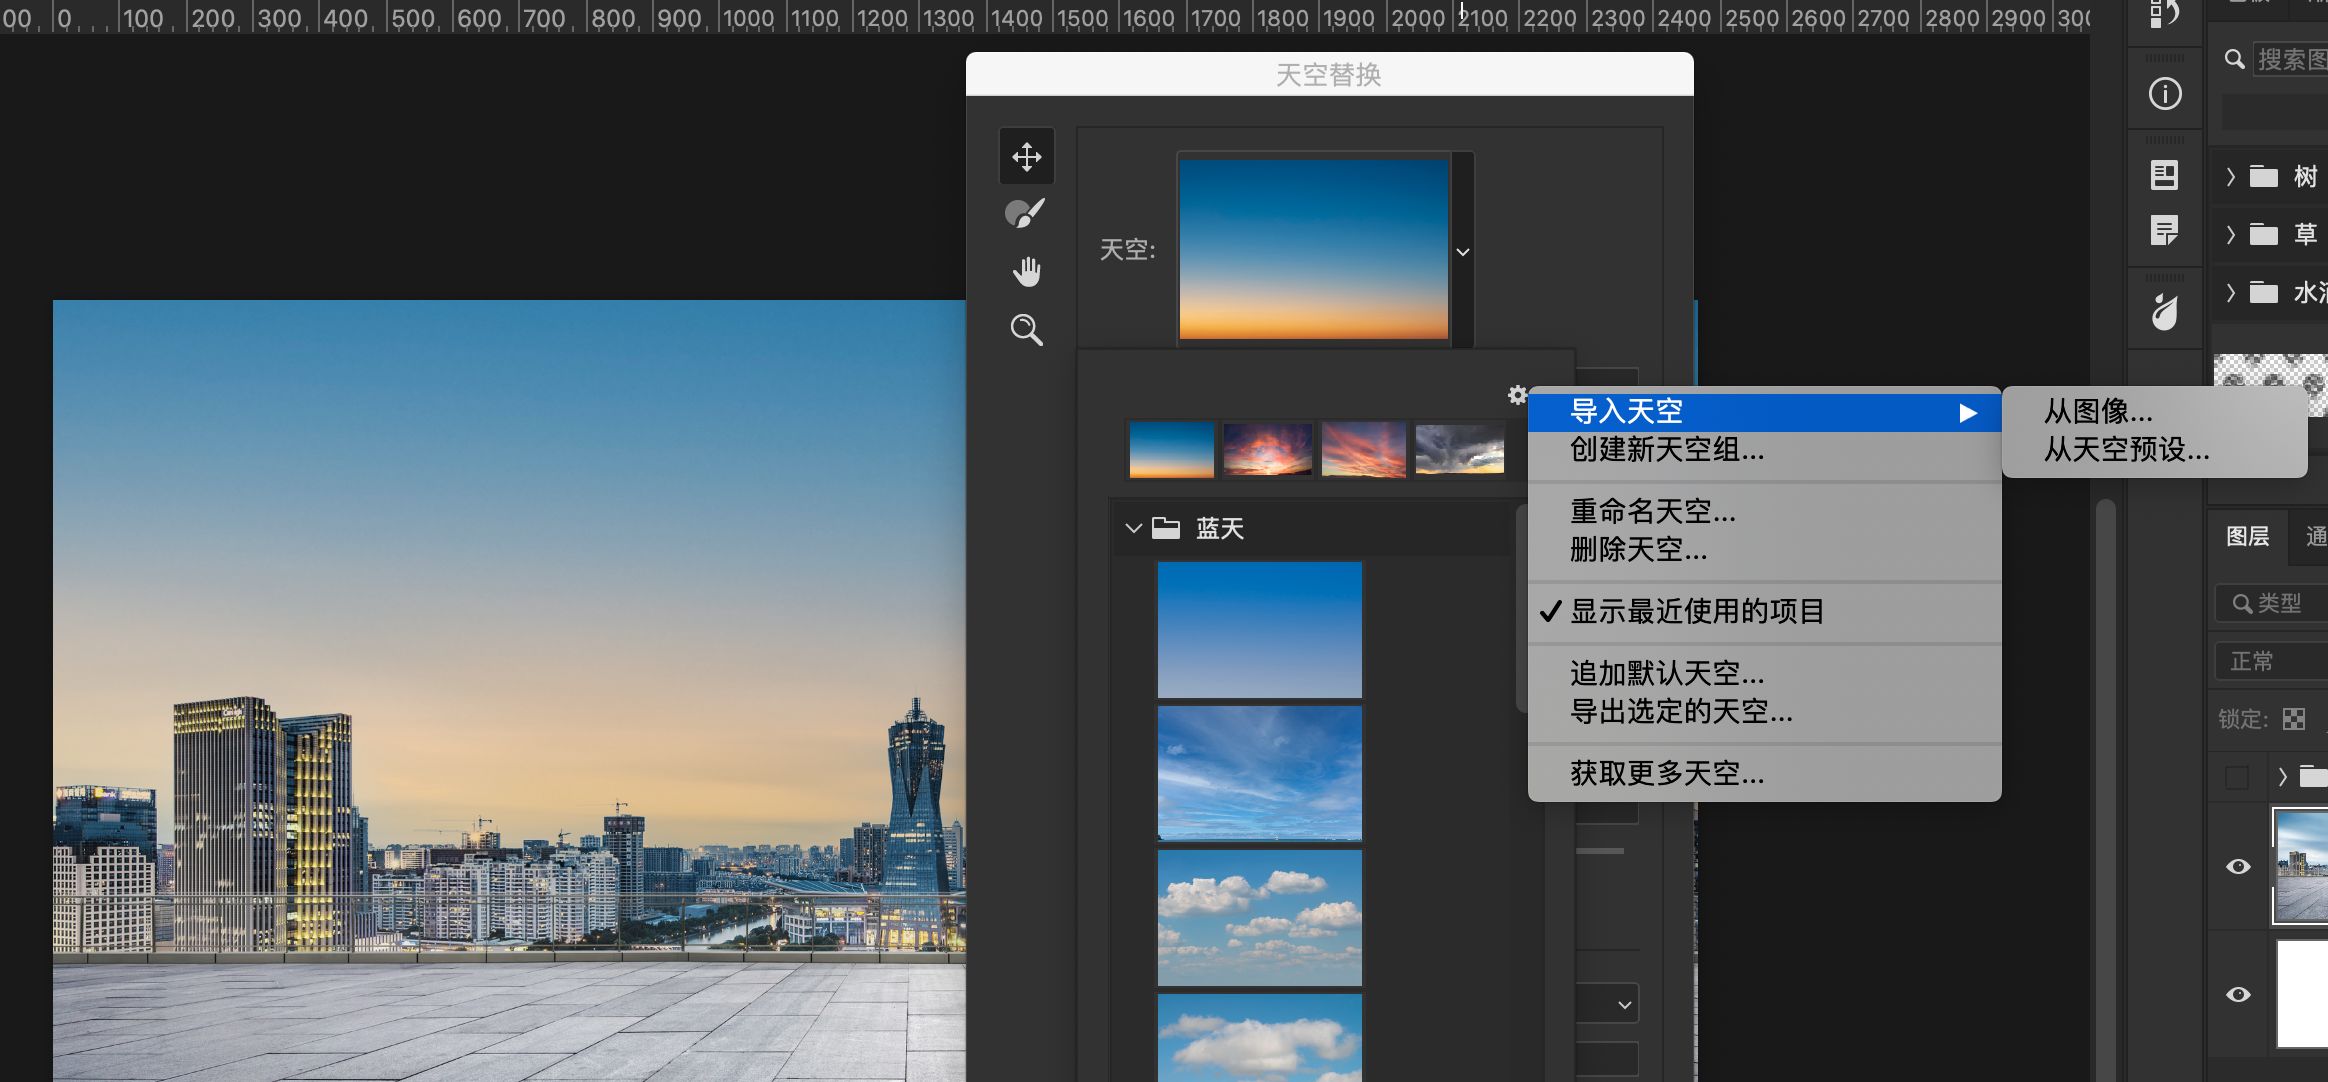Click the sky list vertical scrollbar

tap(1522, 608)
